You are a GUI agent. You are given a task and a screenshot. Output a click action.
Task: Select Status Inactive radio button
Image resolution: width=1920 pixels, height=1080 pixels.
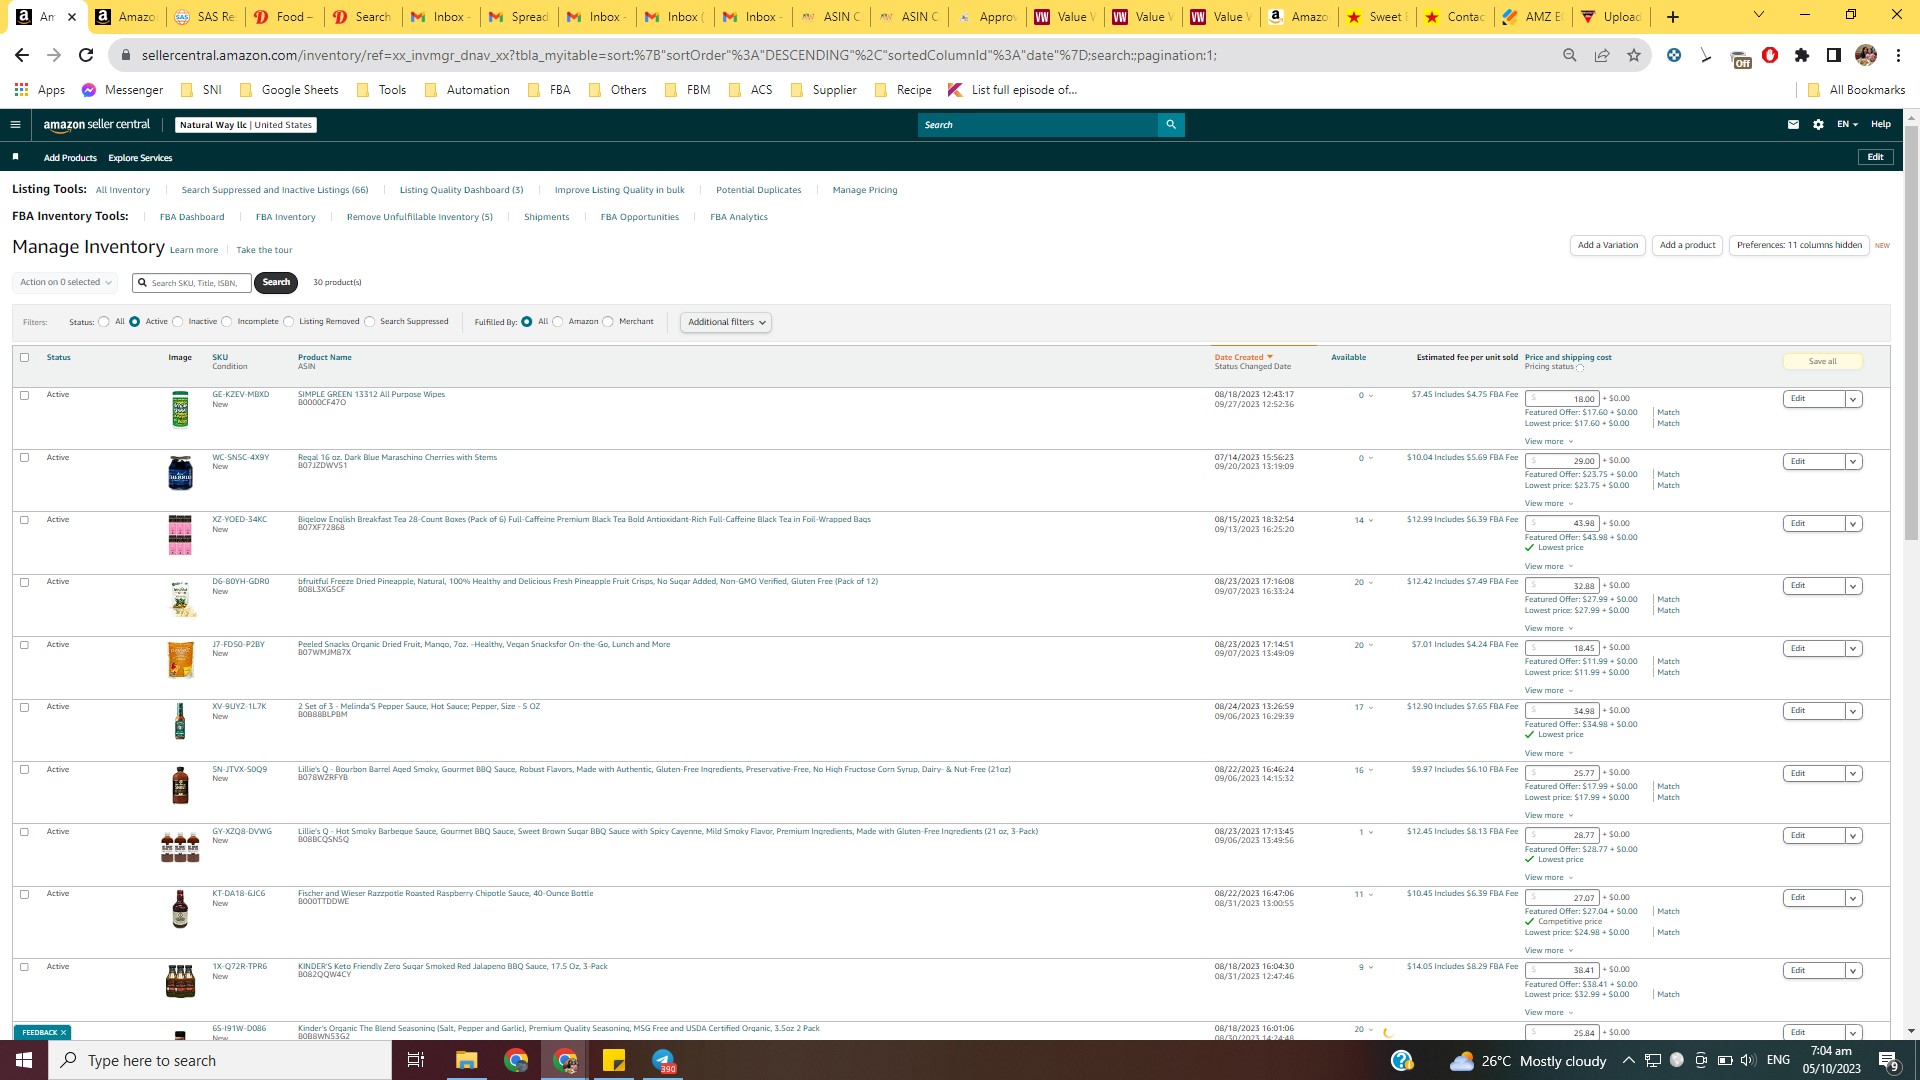178,322
